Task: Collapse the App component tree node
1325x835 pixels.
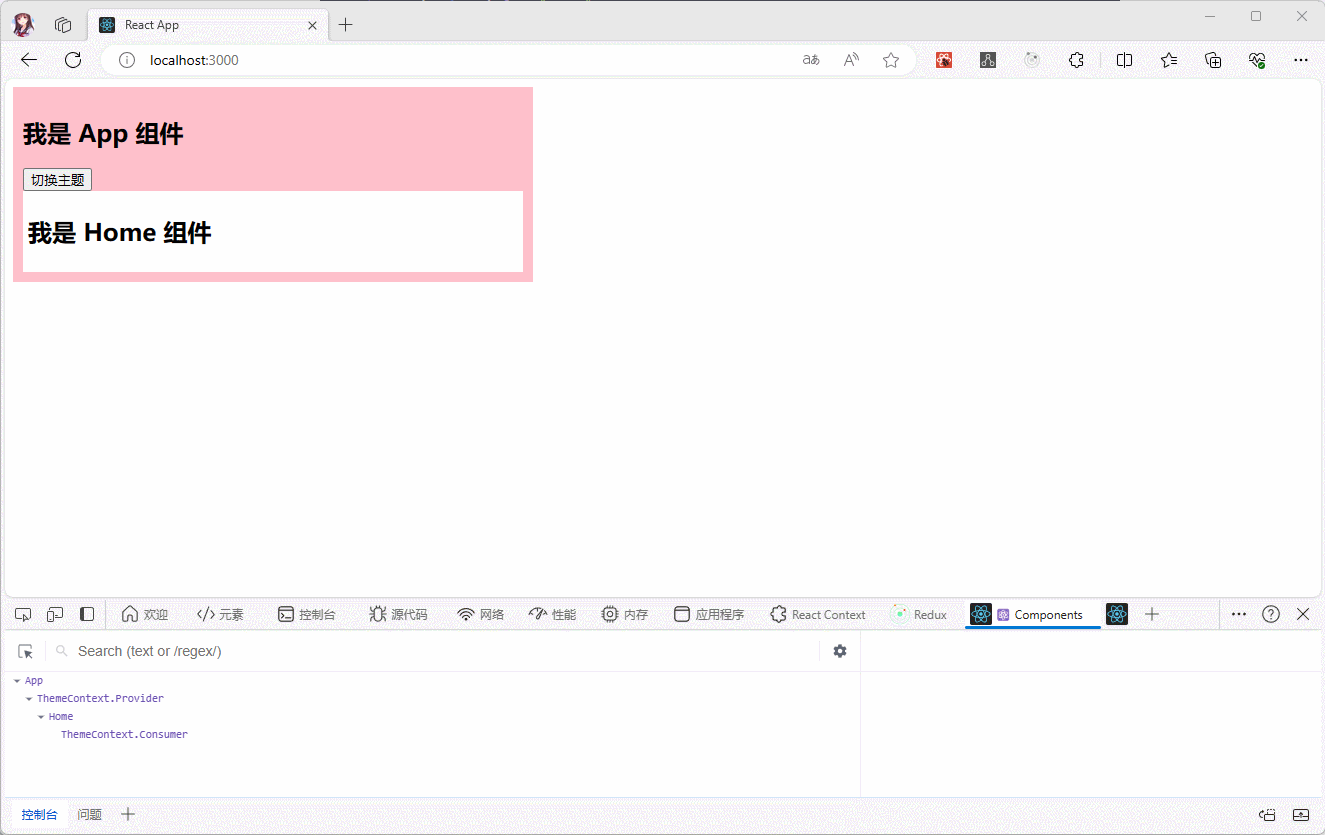Action: 17,681
